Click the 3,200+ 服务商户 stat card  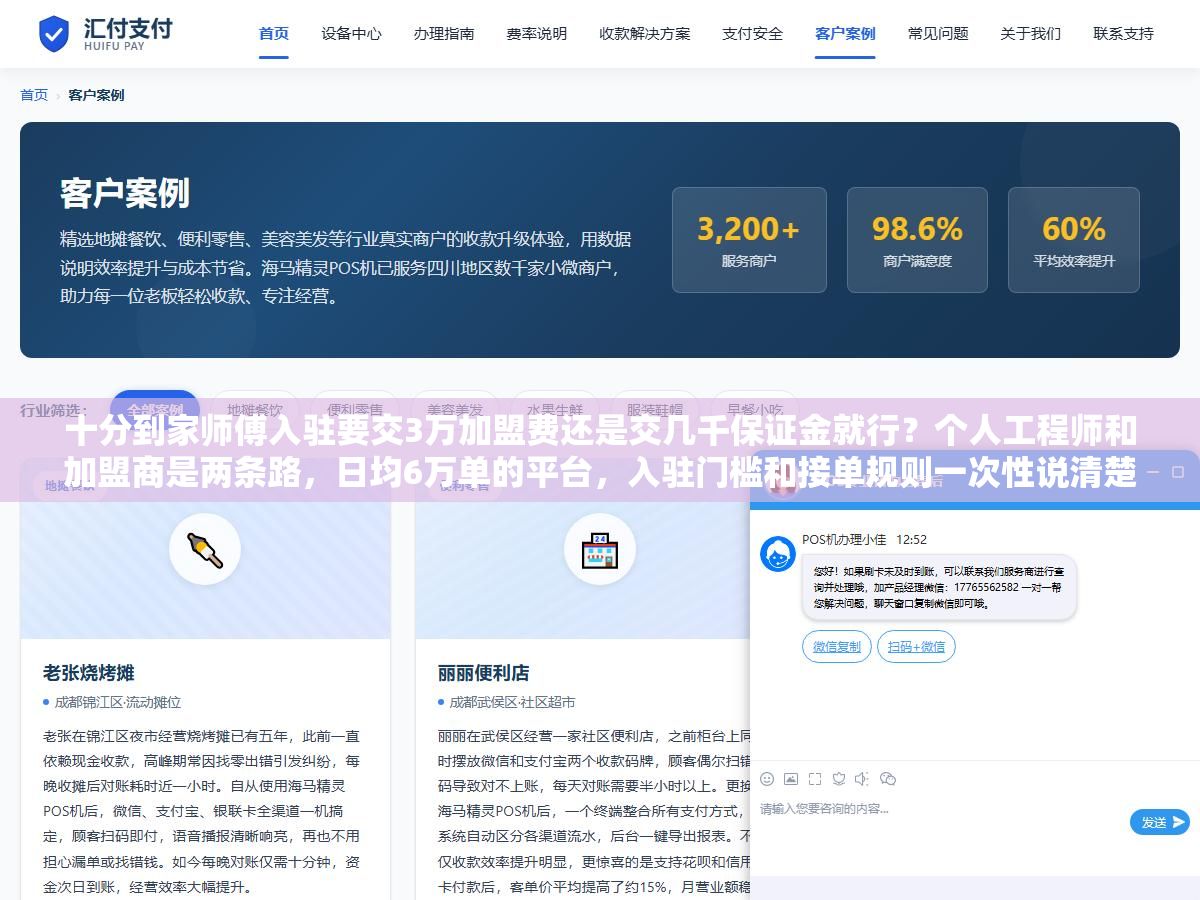749,240
